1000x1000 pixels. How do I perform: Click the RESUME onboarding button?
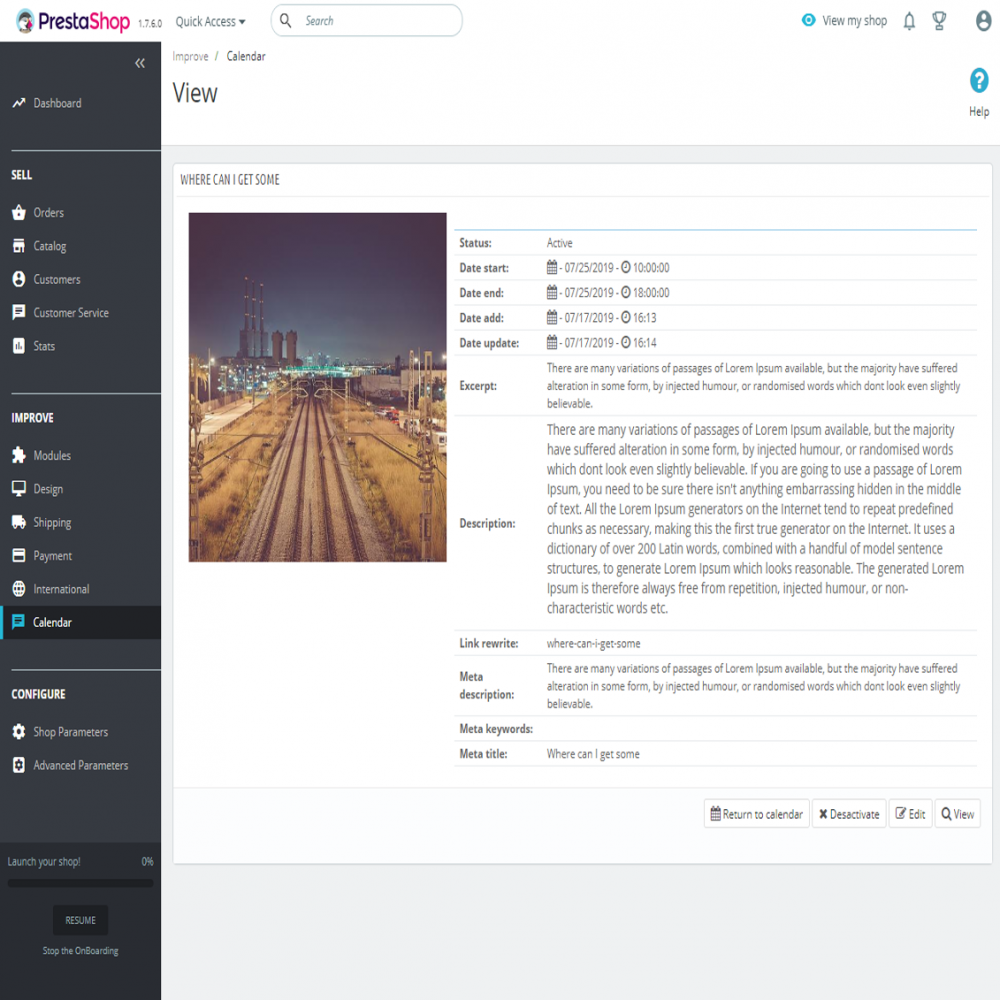coord(80,920)
